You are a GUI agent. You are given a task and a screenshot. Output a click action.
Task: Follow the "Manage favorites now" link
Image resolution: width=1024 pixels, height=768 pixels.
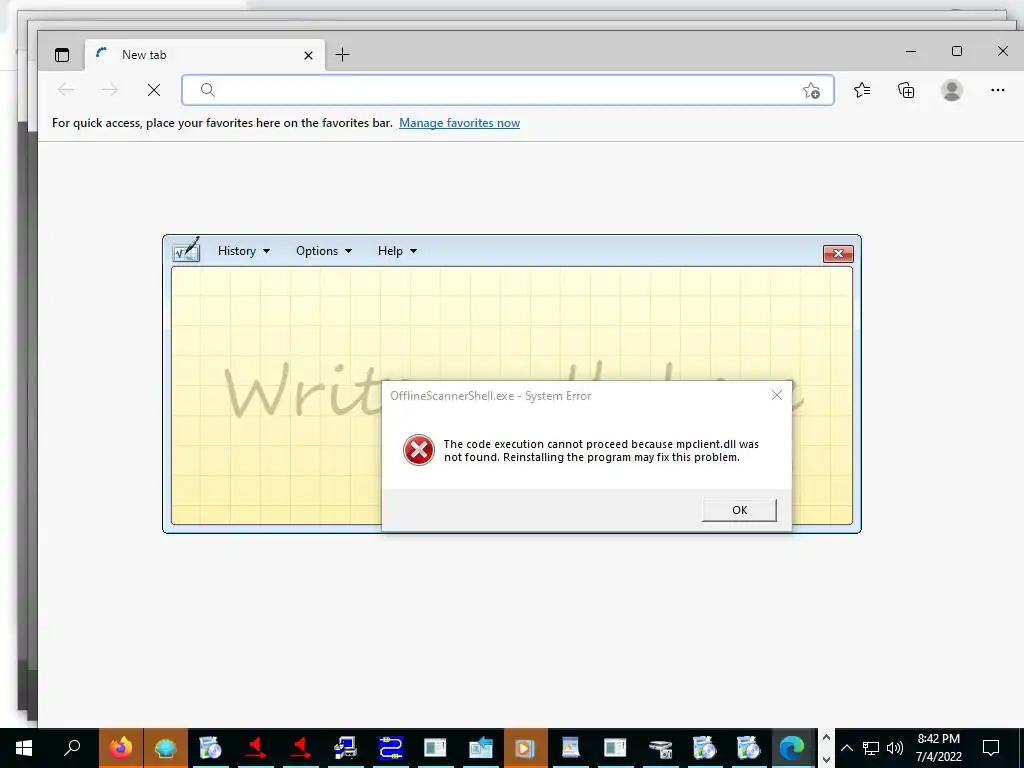click(459, 123)
